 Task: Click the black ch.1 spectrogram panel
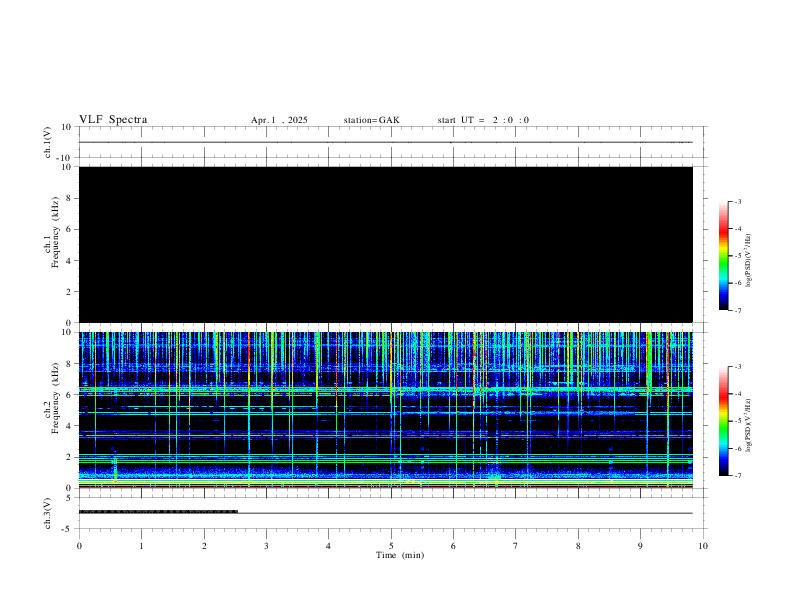(x=386, y=244)
